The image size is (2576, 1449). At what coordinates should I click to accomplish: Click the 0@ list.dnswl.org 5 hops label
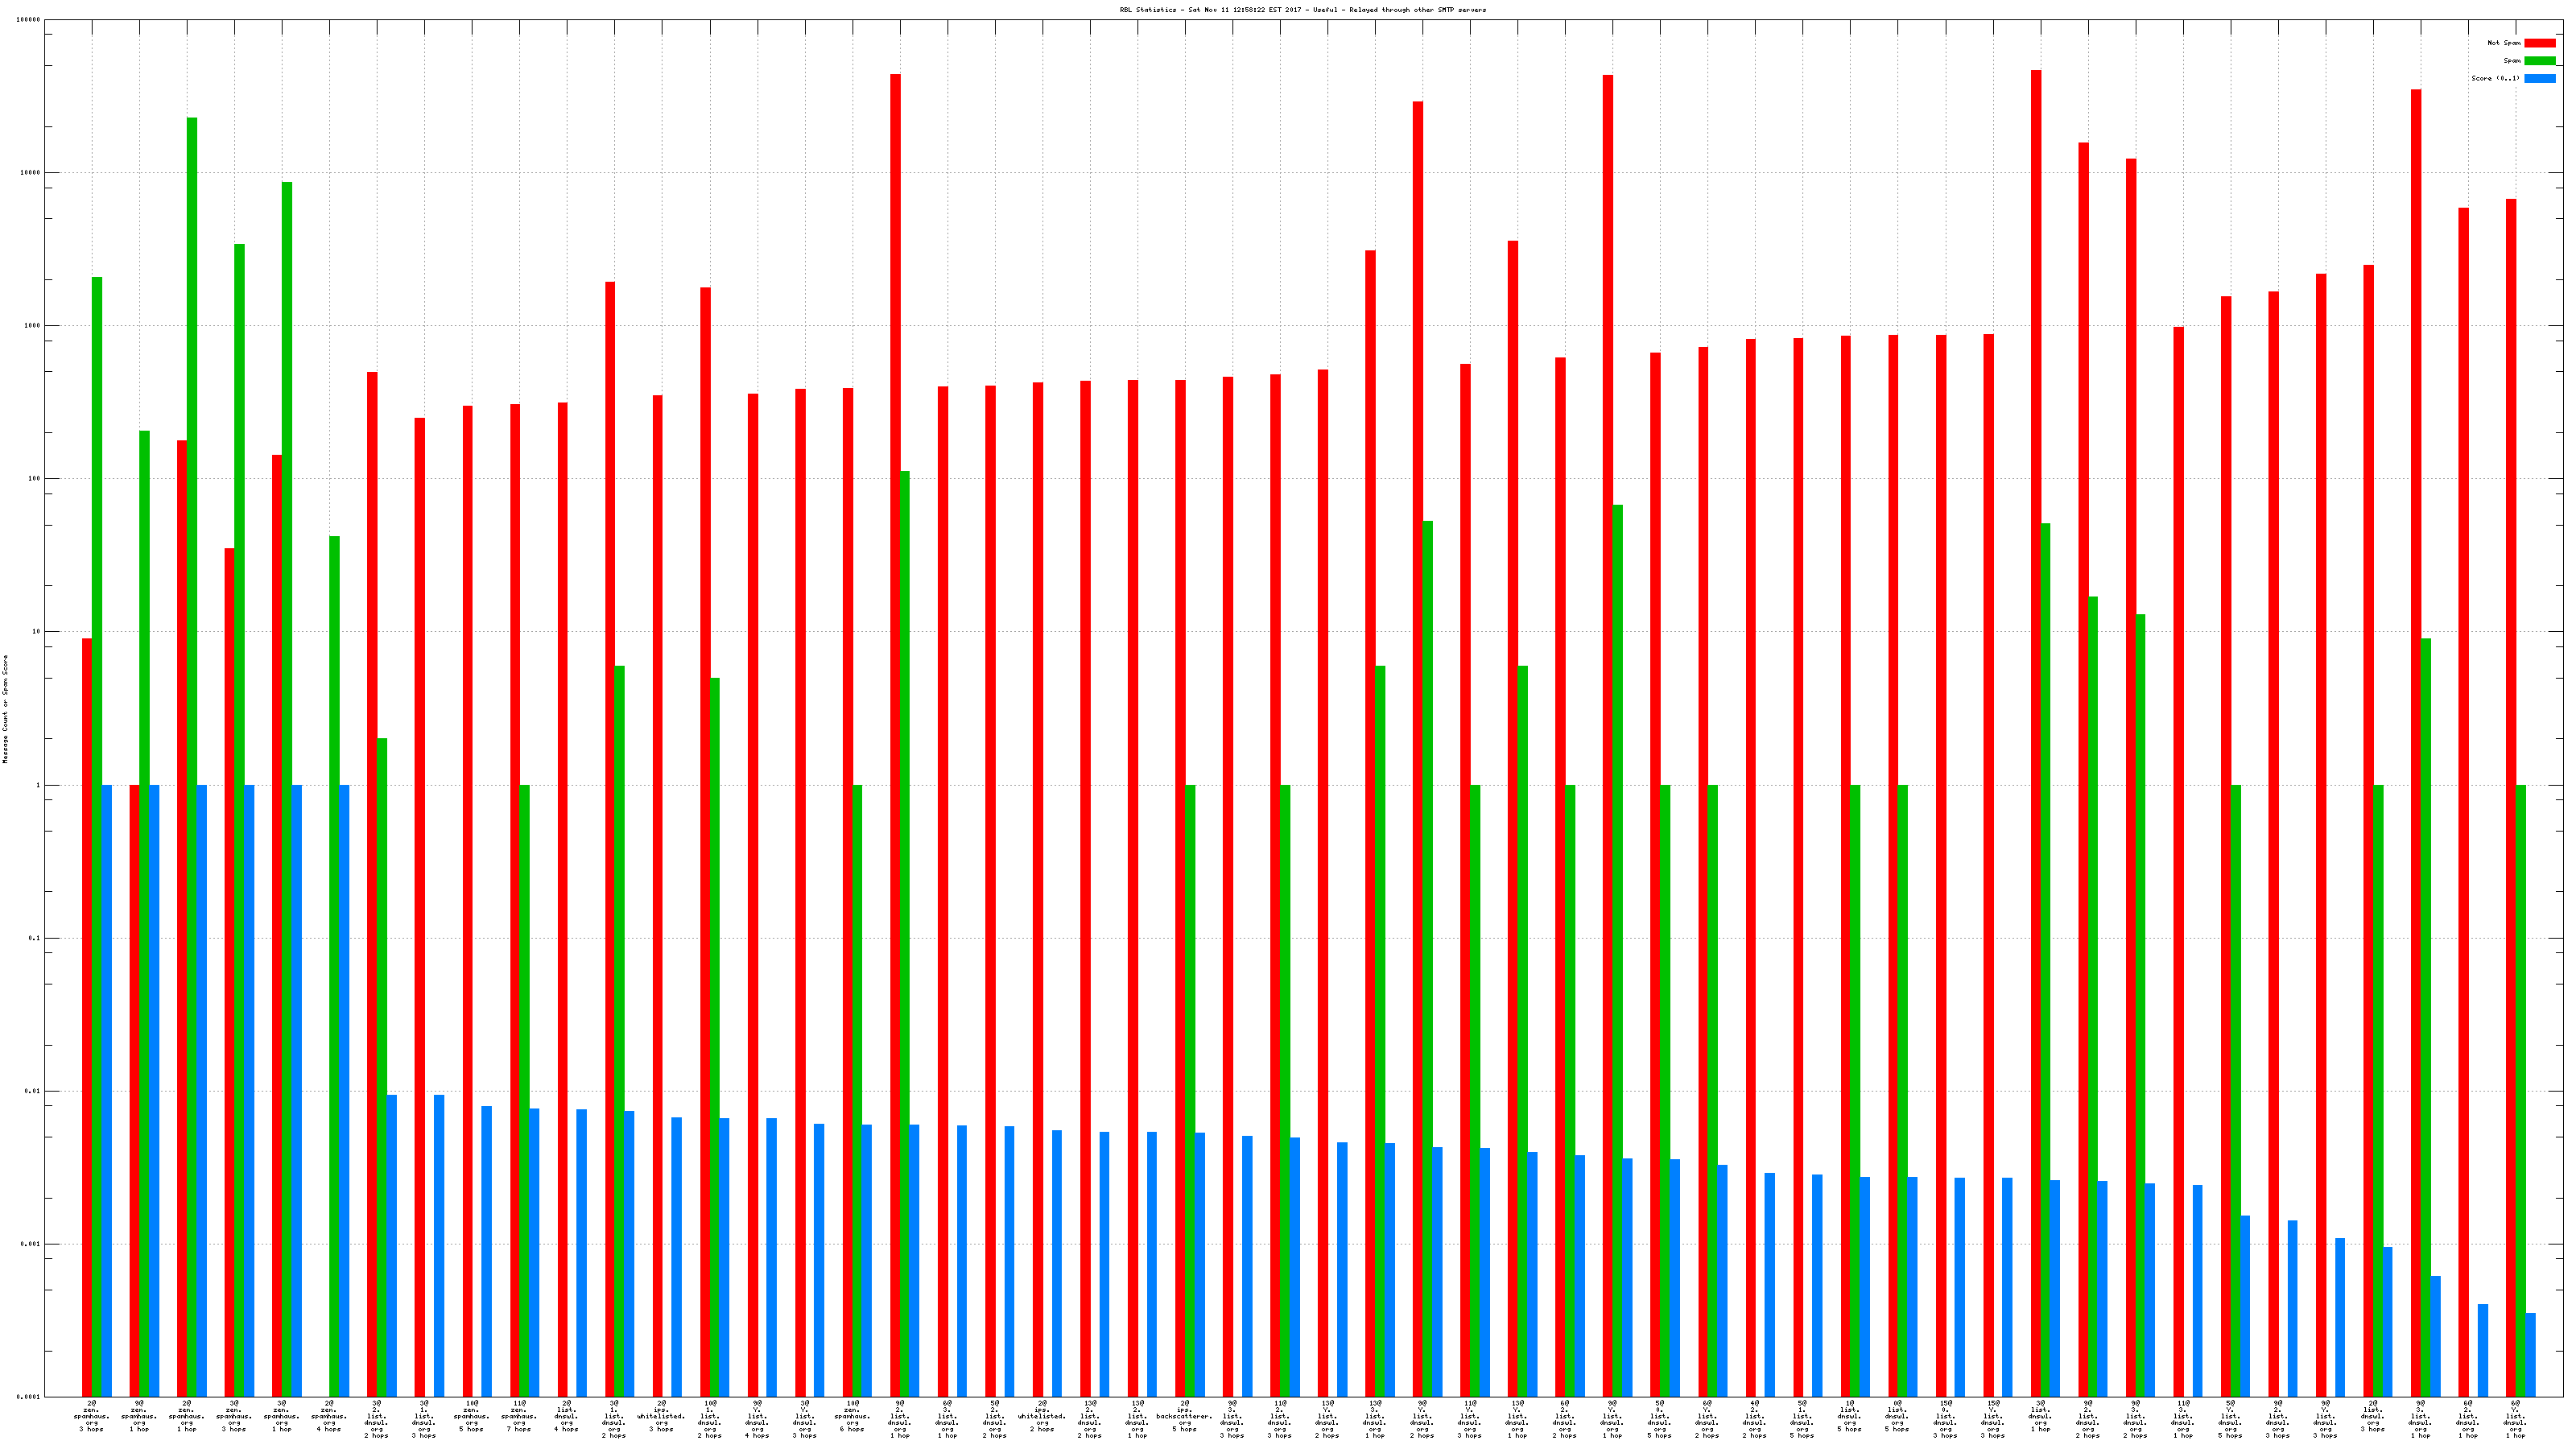click(1897, 1416)
